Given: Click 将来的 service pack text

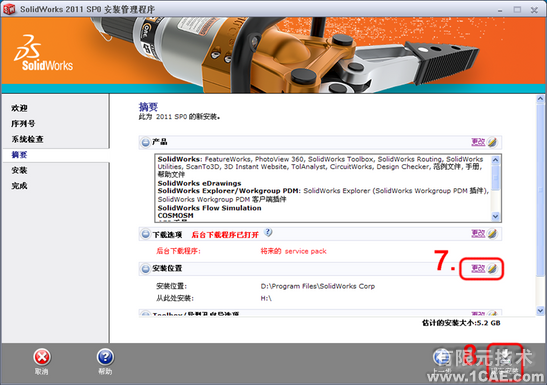Looking at the screenshot, I should pyautogui.click(x=293, y=251).
